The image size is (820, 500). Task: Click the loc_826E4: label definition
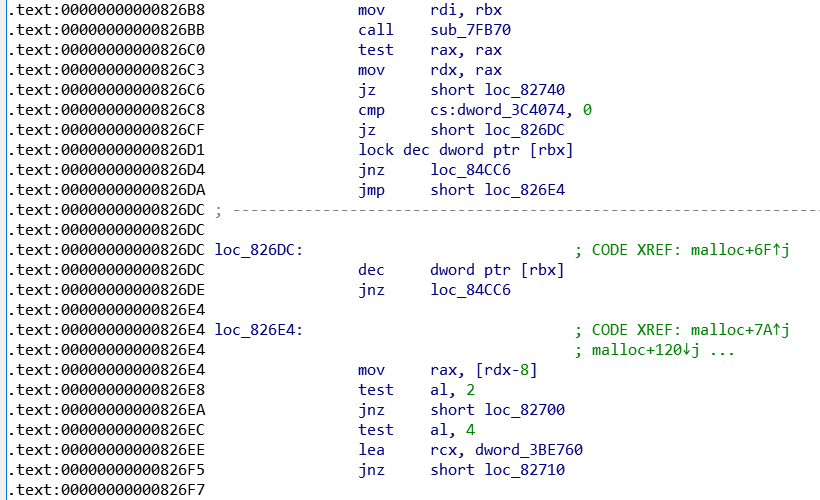[259, 330]
